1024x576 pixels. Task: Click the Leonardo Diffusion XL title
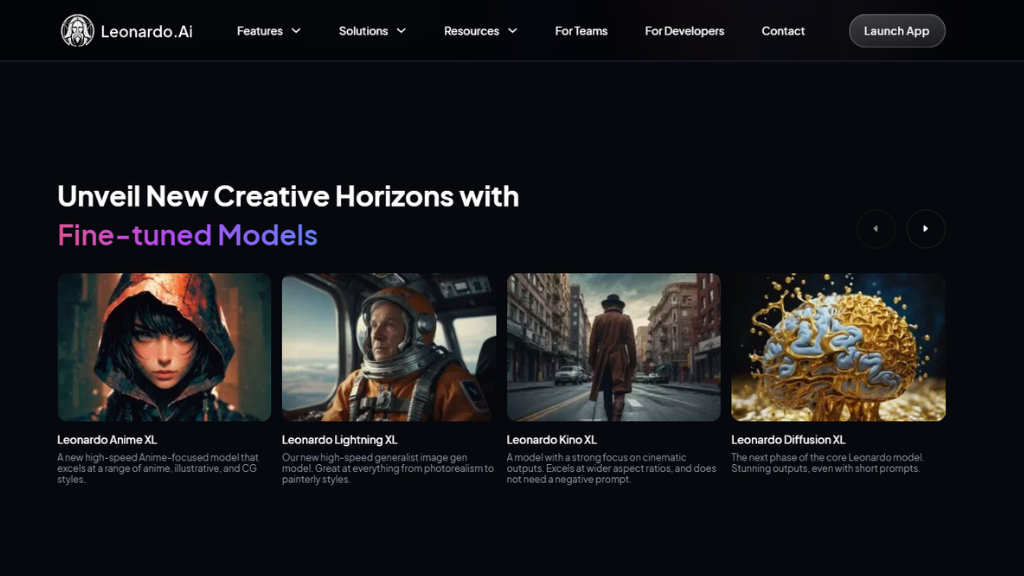[x=788, y=440]
